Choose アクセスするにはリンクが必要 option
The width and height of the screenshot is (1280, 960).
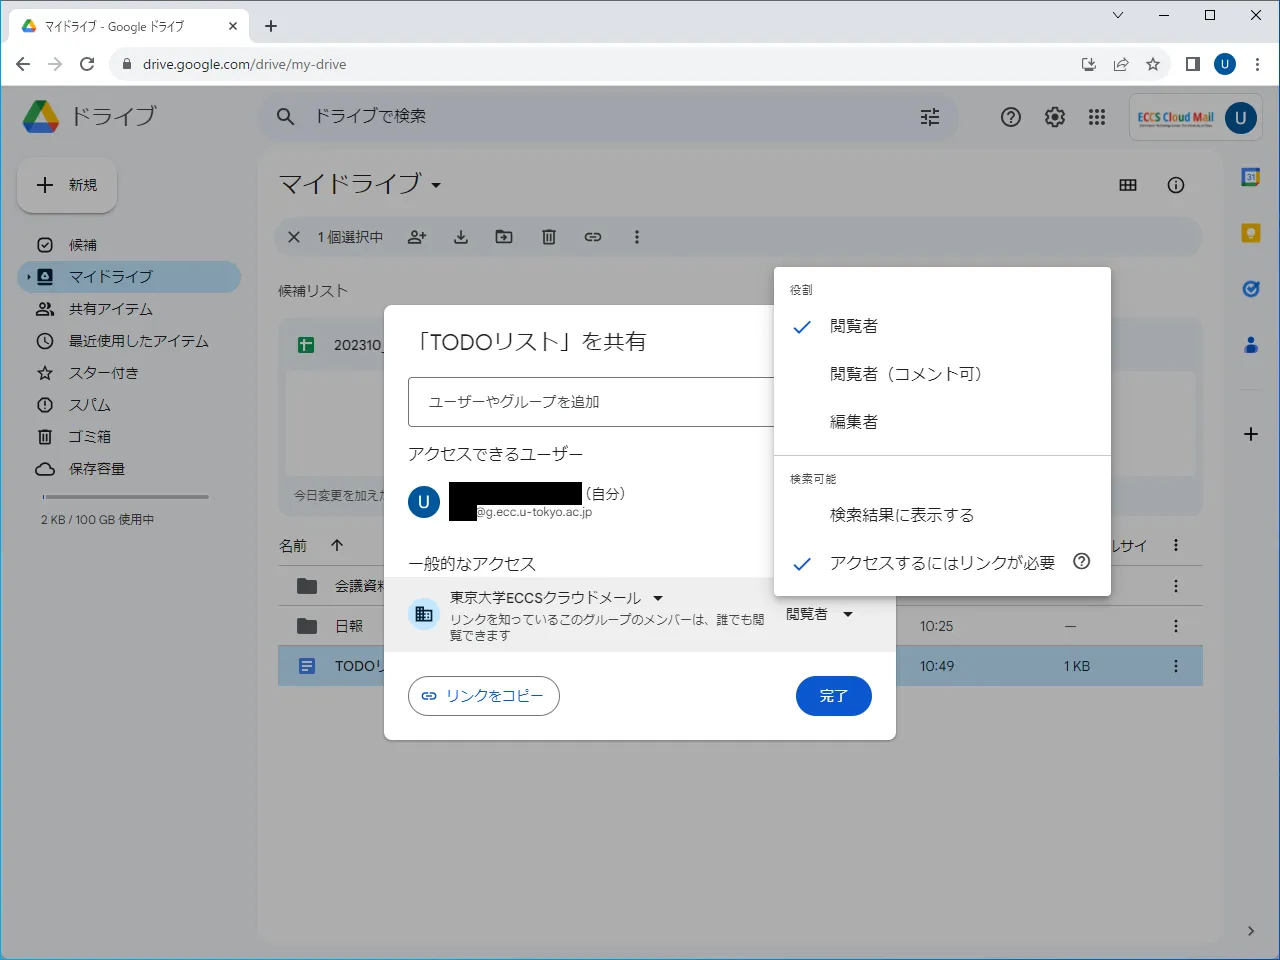pos(942,563)
